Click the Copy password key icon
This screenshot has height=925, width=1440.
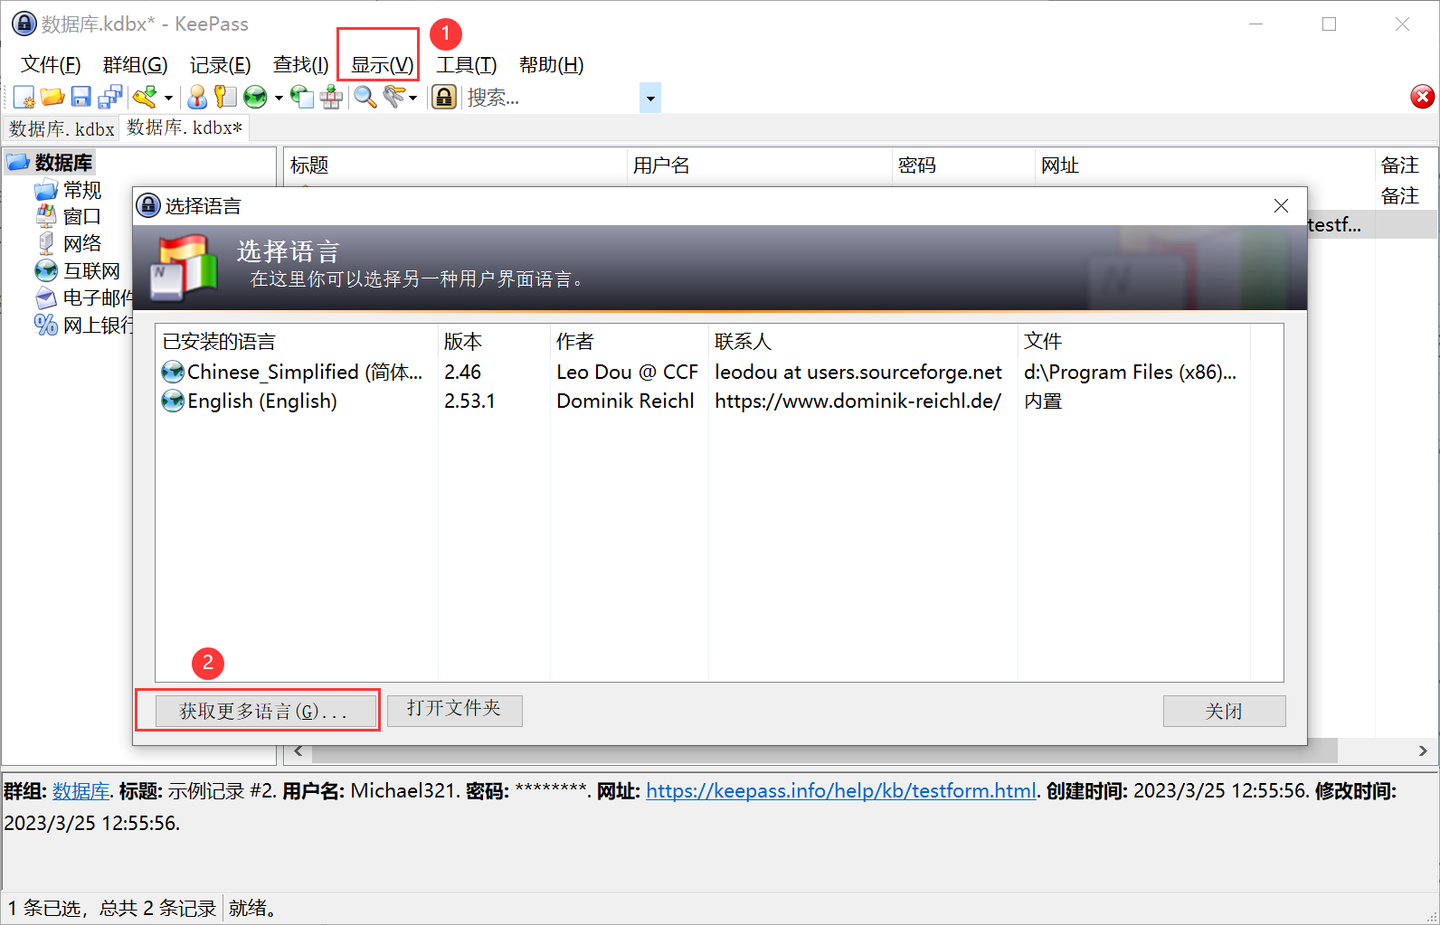click(x=226, y=97)
